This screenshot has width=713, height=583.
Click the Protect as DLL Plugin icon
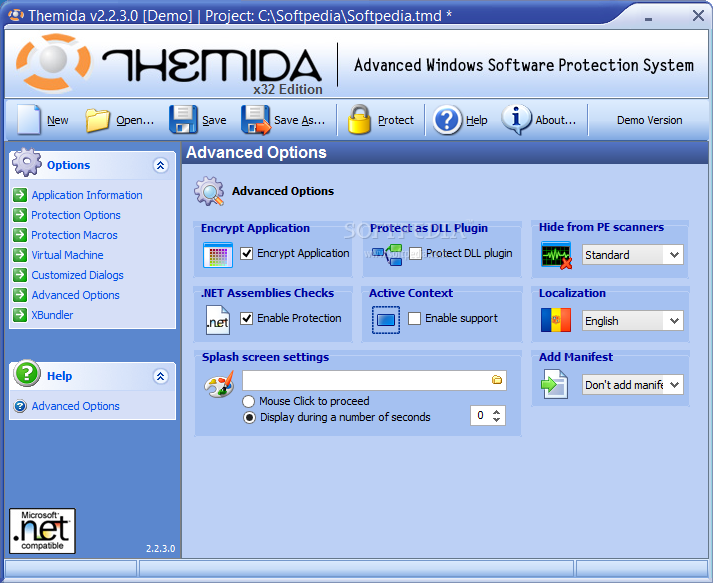387,255
